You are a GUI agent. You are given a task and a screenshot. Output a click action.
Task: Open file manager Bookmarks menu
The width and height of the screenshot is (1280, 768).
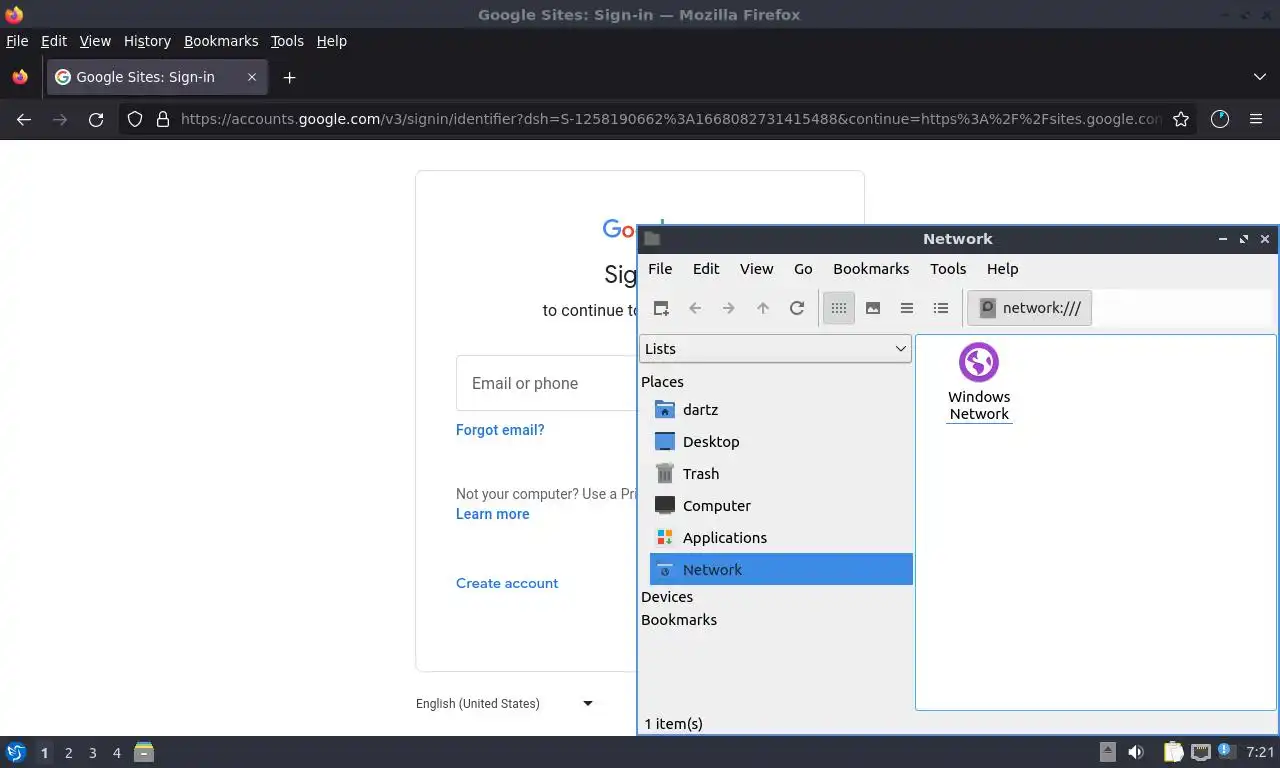coord(871,269)
